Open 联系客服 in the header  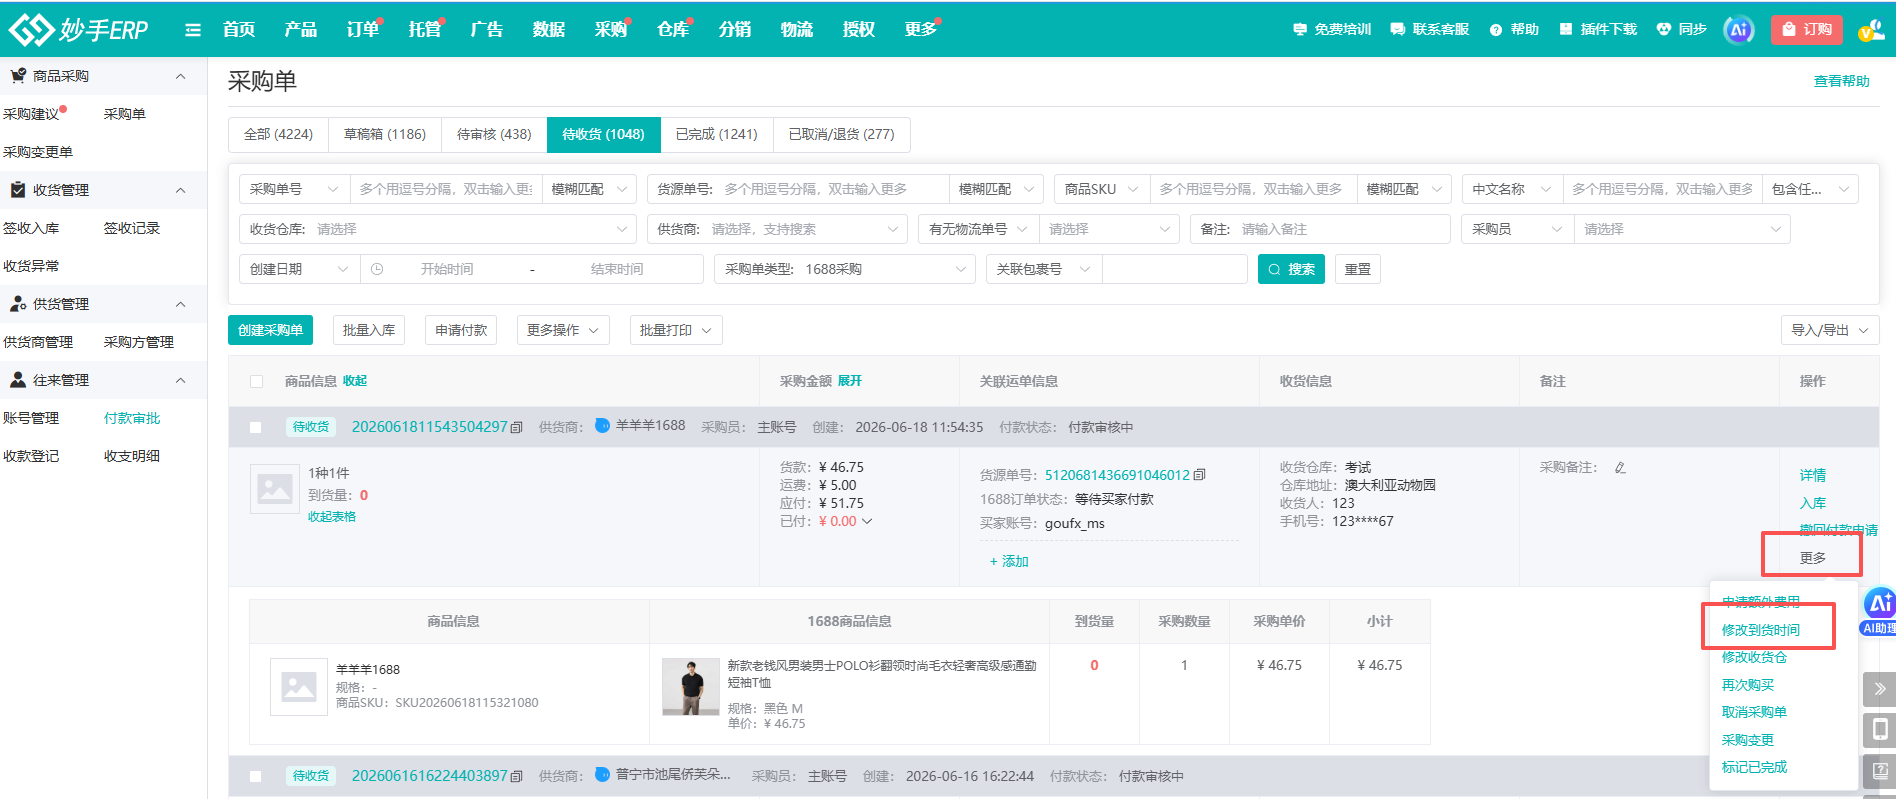pyautogui.click(x=1429, y=29)
